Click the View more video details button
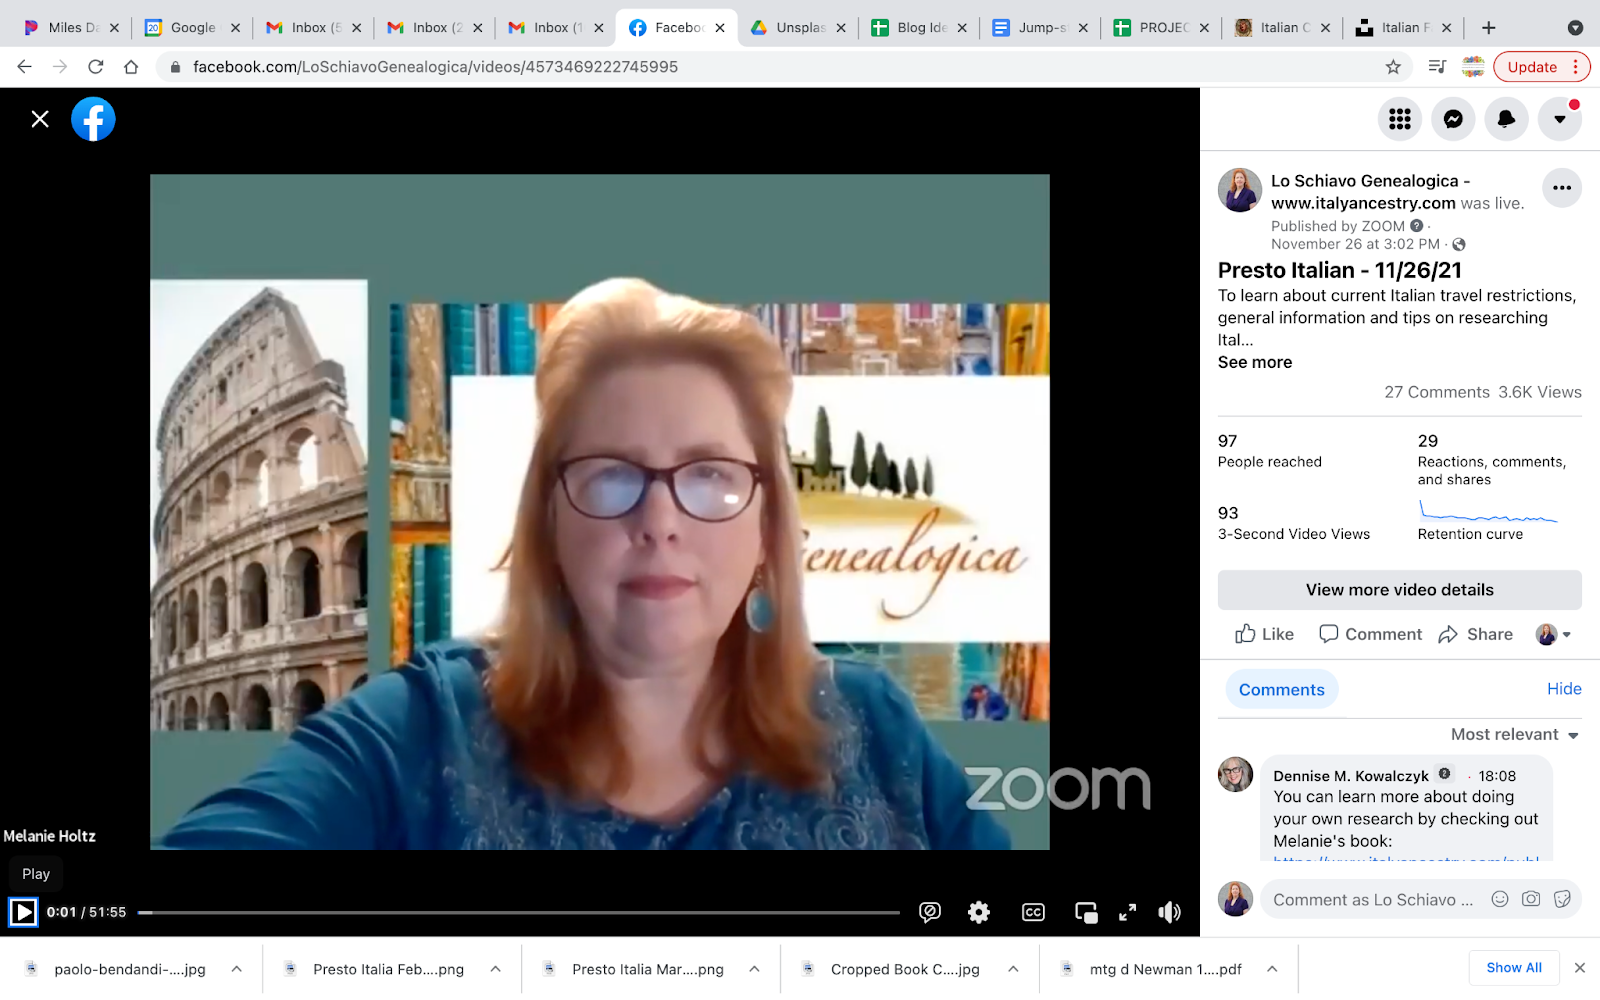Screen dimensions: 1600x1000 1399,590
